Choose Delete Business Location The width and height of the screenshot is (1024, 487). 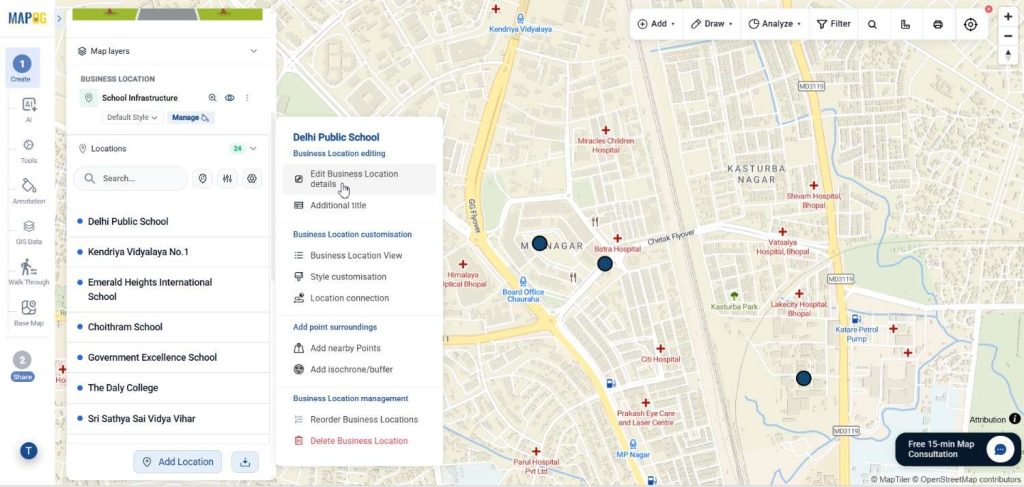pos(359,441)
